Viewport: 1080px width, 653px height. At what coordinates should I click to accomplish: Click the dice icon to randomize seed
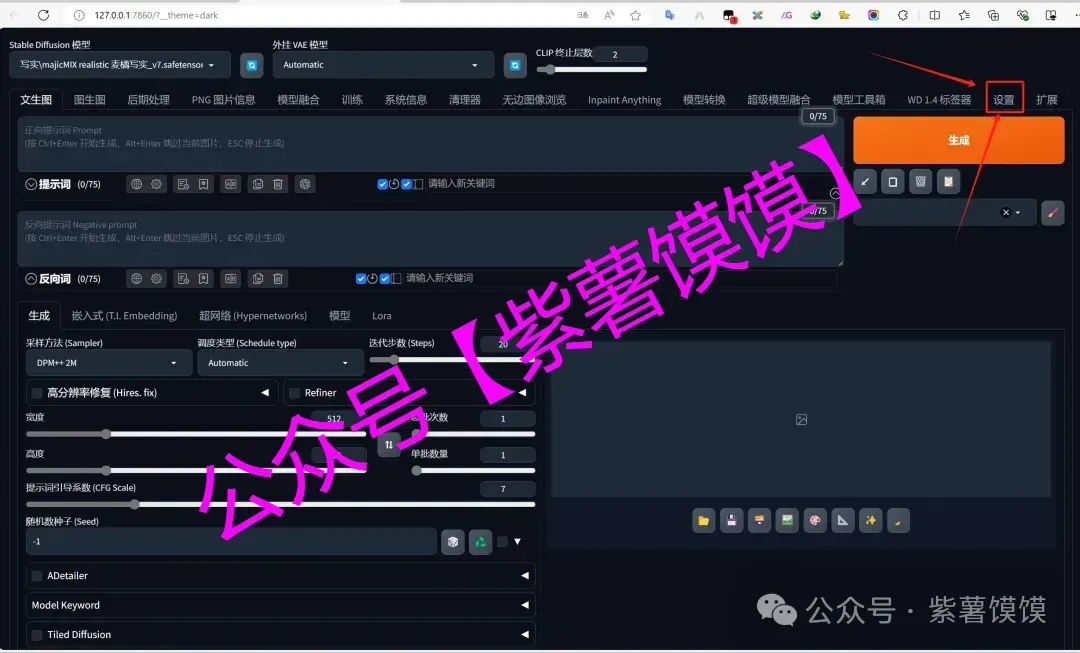click(453, 541)
